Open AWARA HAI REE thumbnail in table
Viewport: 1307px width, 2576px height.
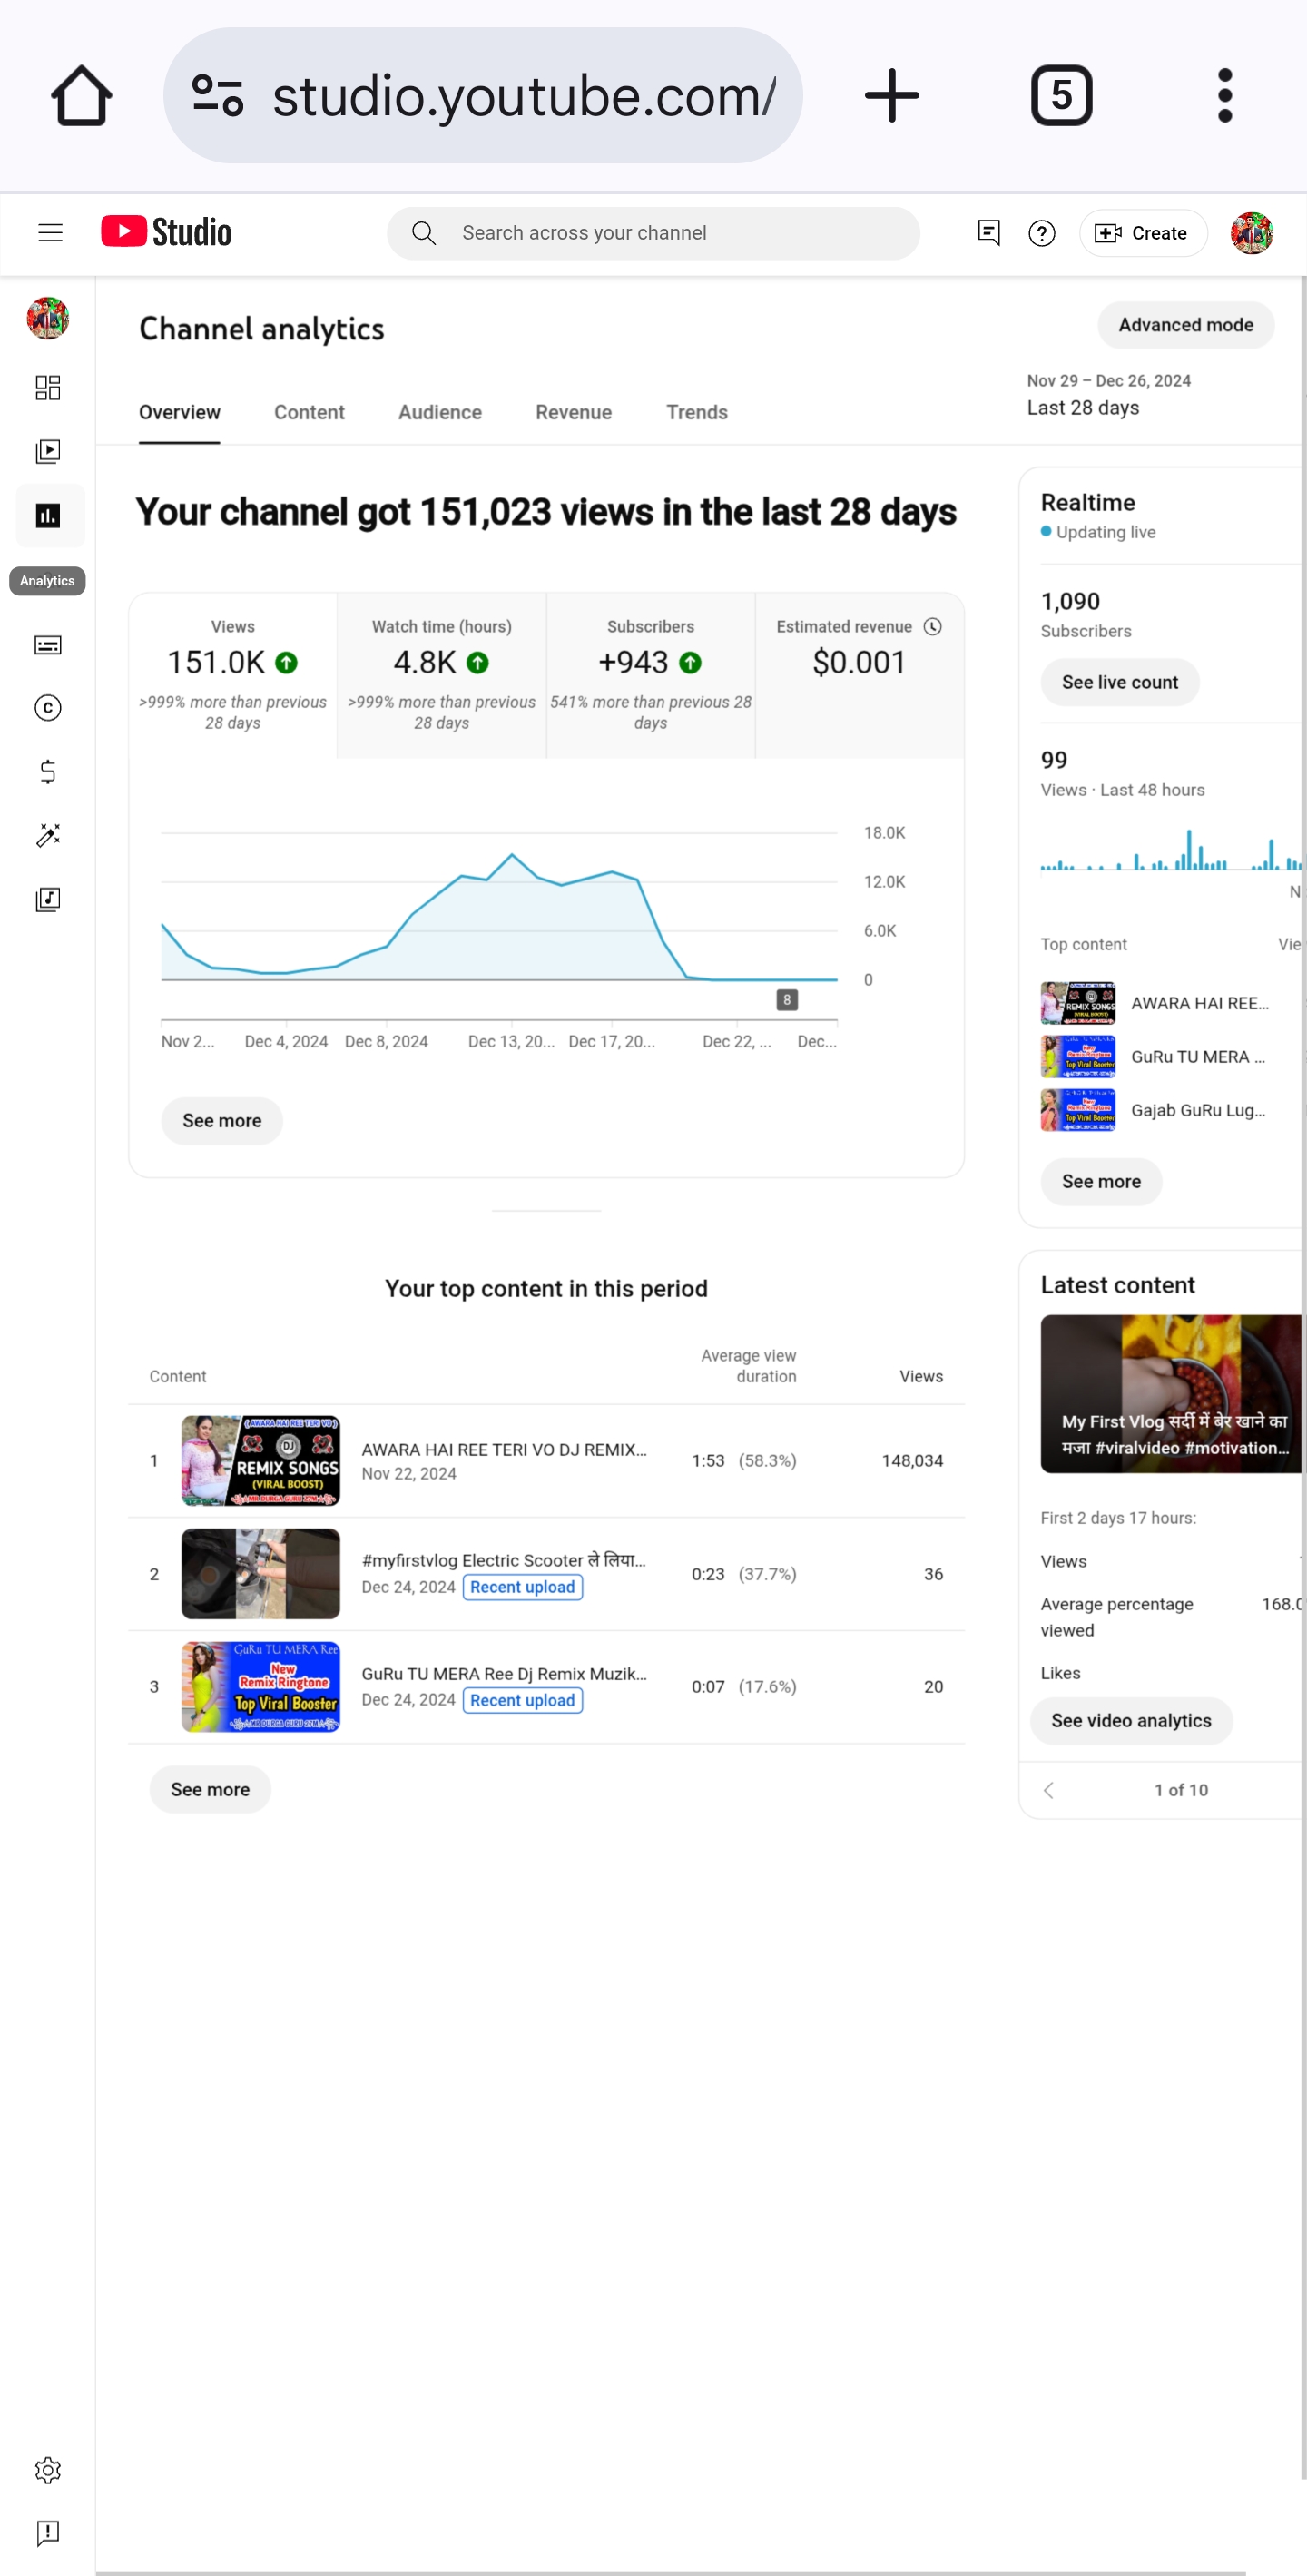(x=260, y=1461)
